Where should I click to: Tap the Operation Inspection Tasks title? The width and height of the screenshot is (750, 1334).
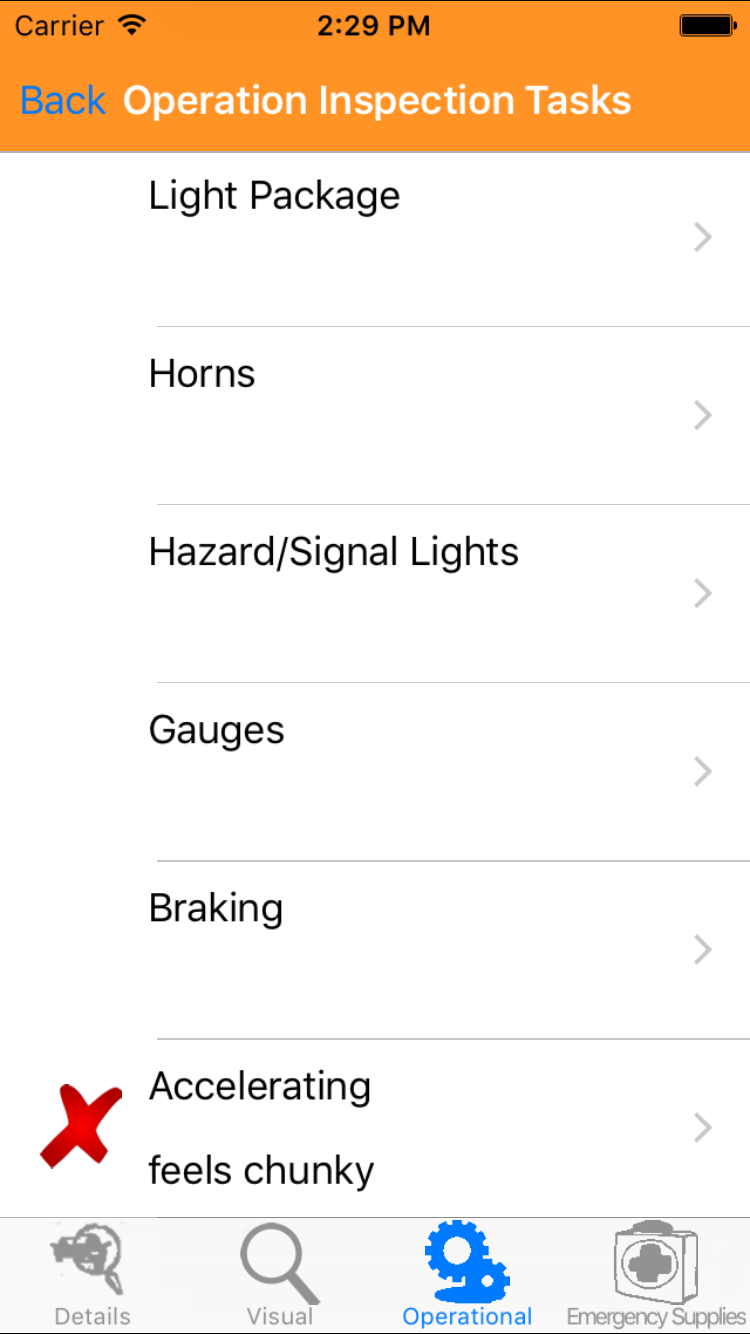tap(377, 101)
